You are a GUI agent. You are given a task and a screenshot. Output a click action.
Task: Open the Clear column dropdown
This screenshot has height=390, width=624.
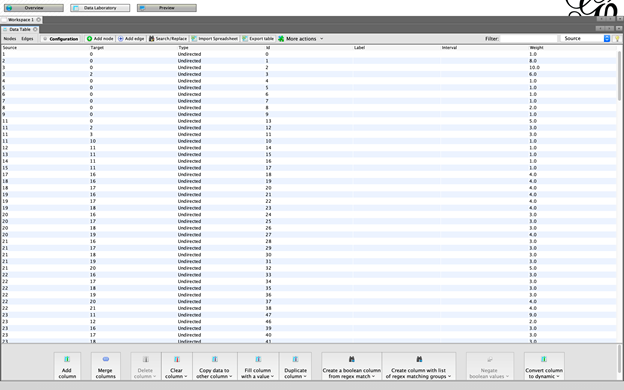(x=176, y=366)
